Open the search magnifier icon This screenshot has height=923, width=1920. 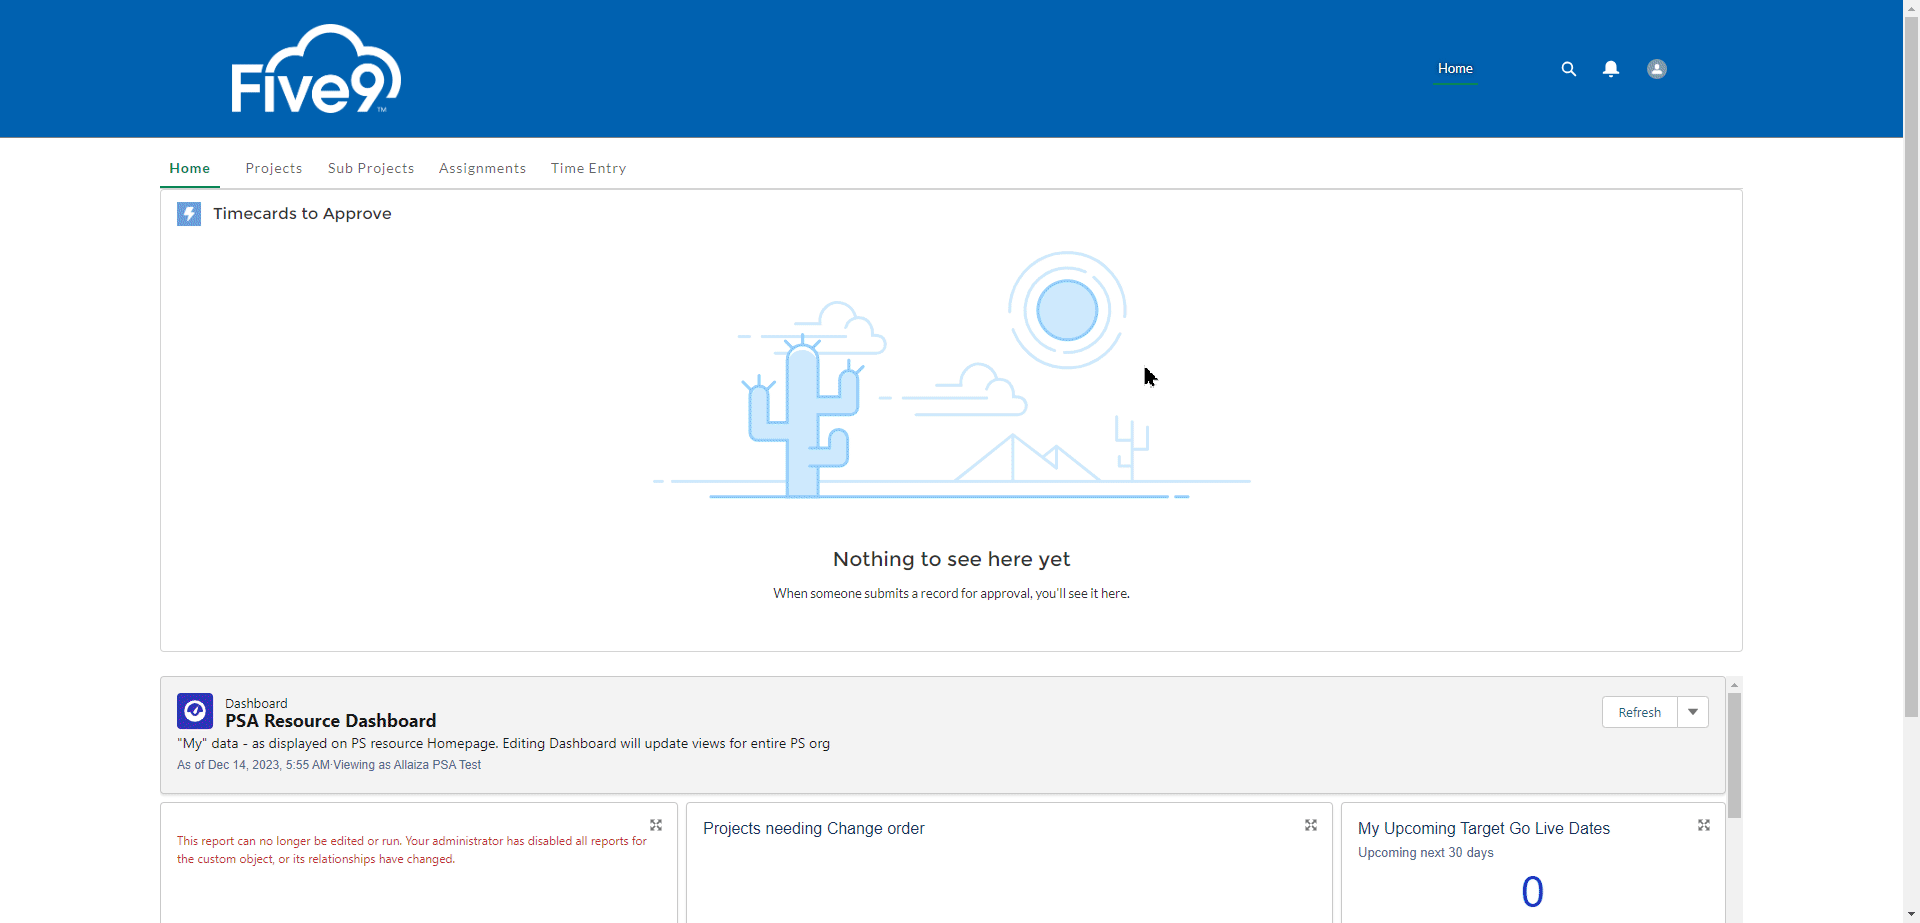[x=1569, y=69]
